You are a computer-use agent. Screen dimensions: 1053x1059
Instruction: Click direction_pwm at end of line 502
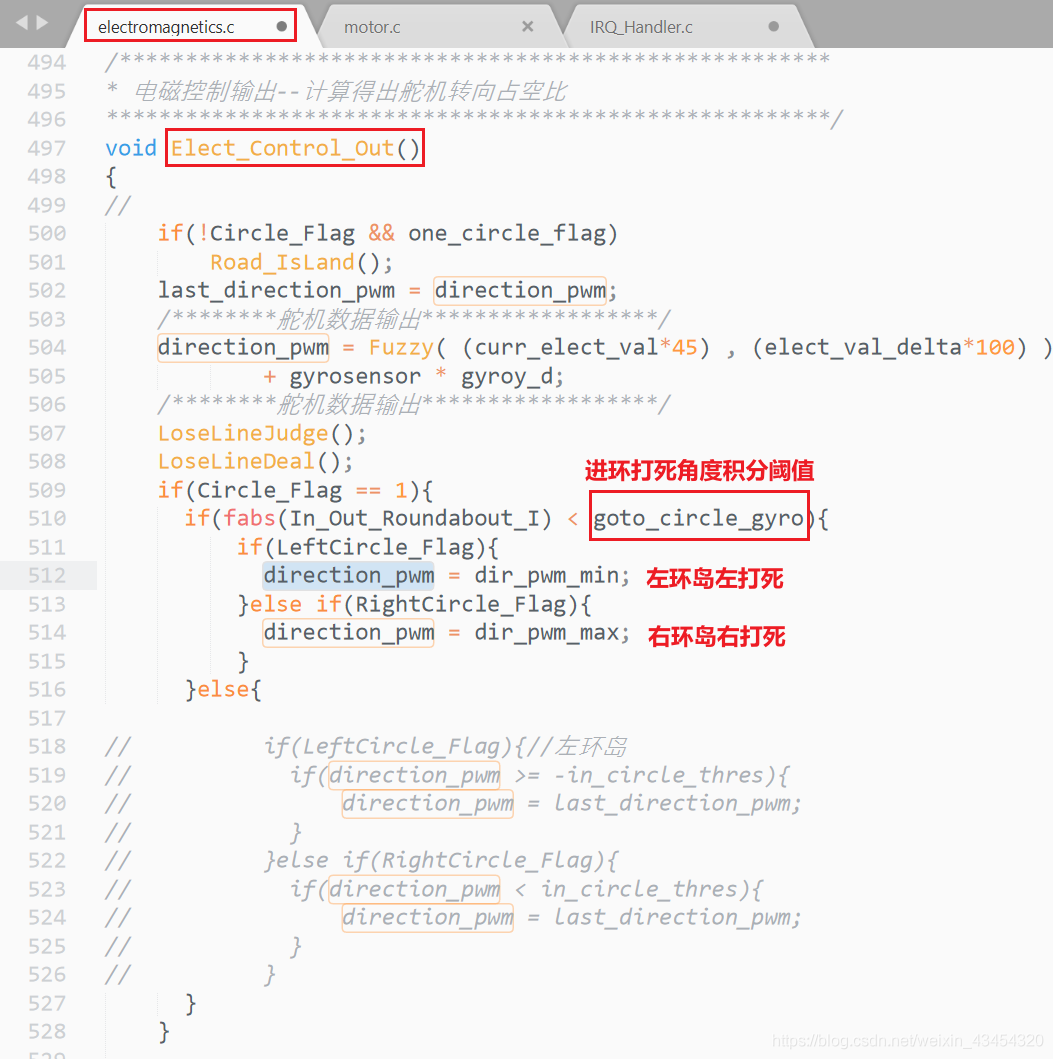(520, 290)
